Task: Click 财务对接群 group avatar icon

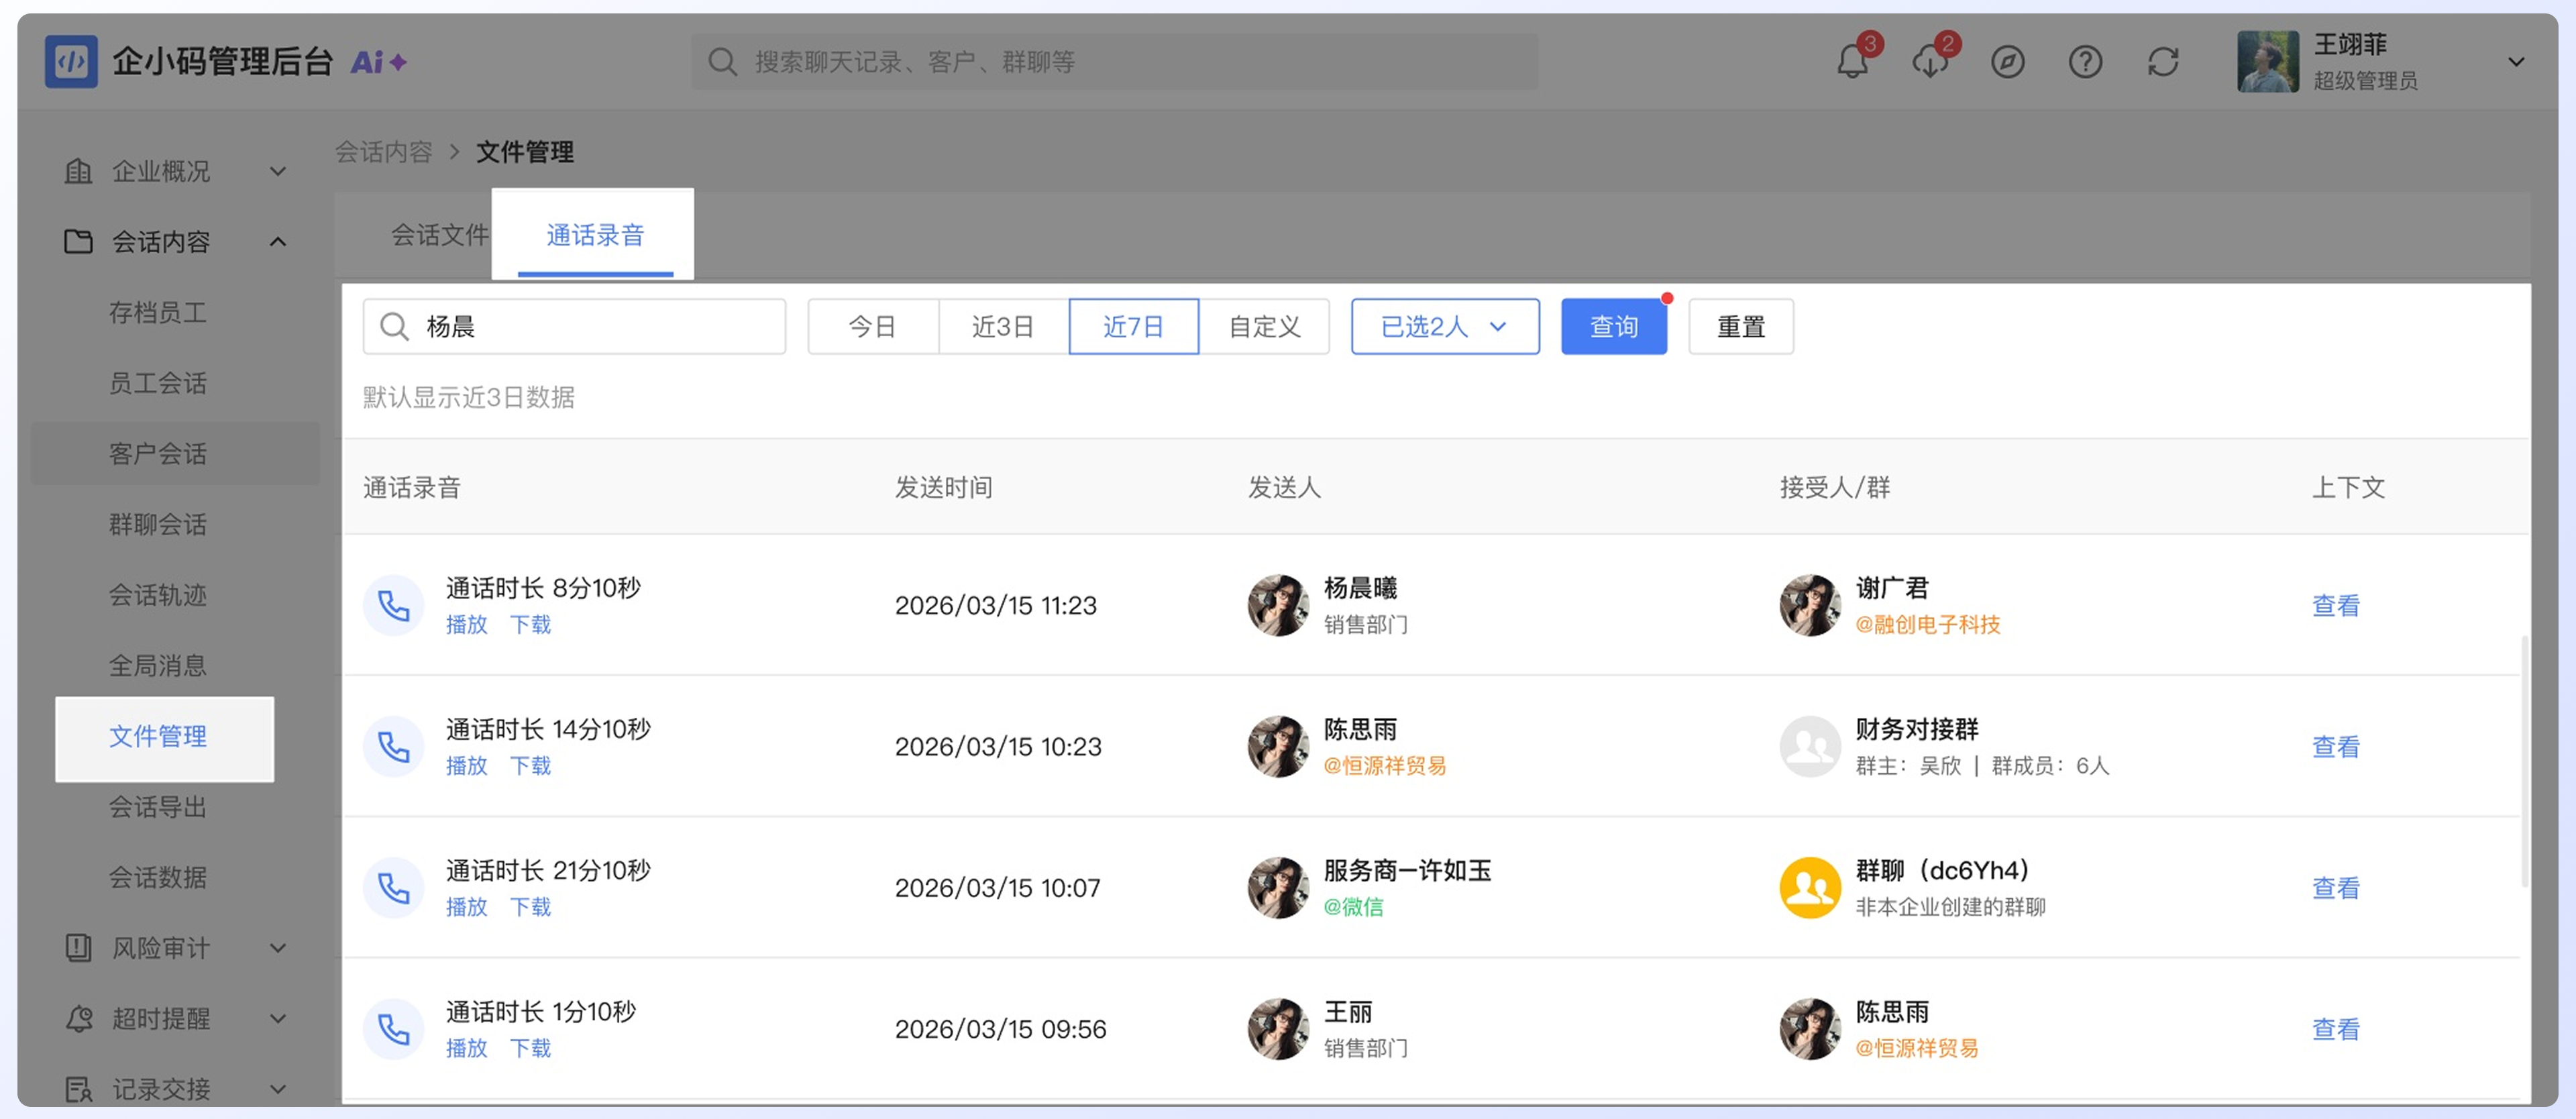Action: 1810,747
